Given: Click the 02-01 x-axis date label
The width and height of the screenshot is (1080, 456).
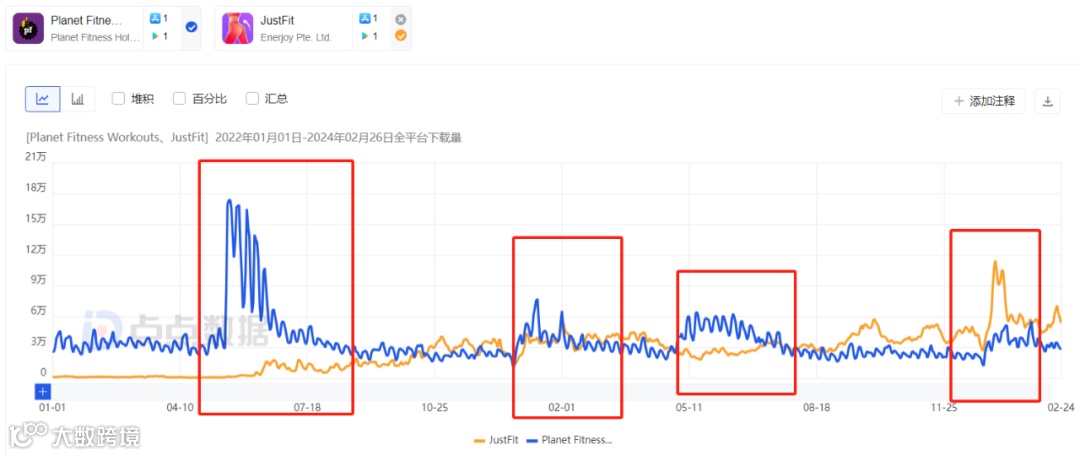Looking at the screenshot, I should click(561, 408).
